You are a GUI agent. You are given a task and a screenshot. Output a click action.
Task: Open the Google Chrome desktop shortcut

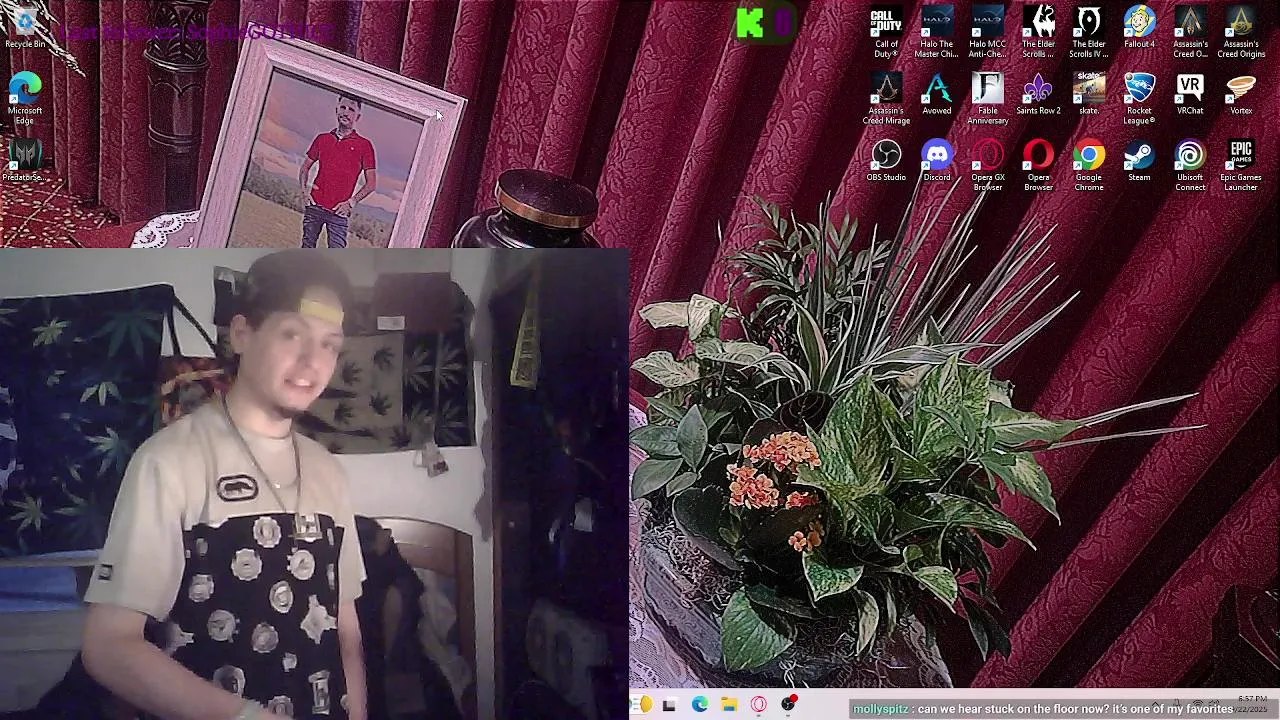[1089, 166]
